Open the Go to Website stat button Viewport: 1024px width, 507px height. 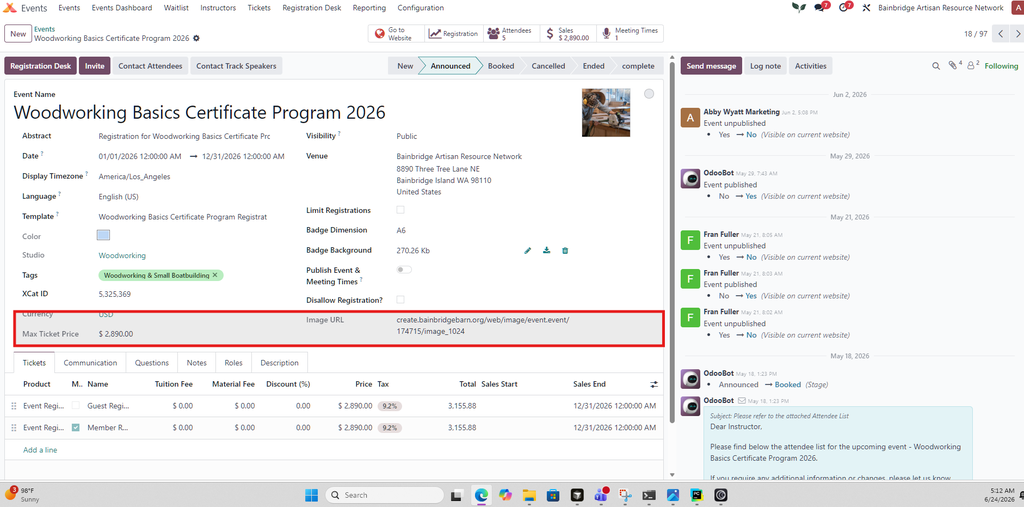tap(396, 34)
